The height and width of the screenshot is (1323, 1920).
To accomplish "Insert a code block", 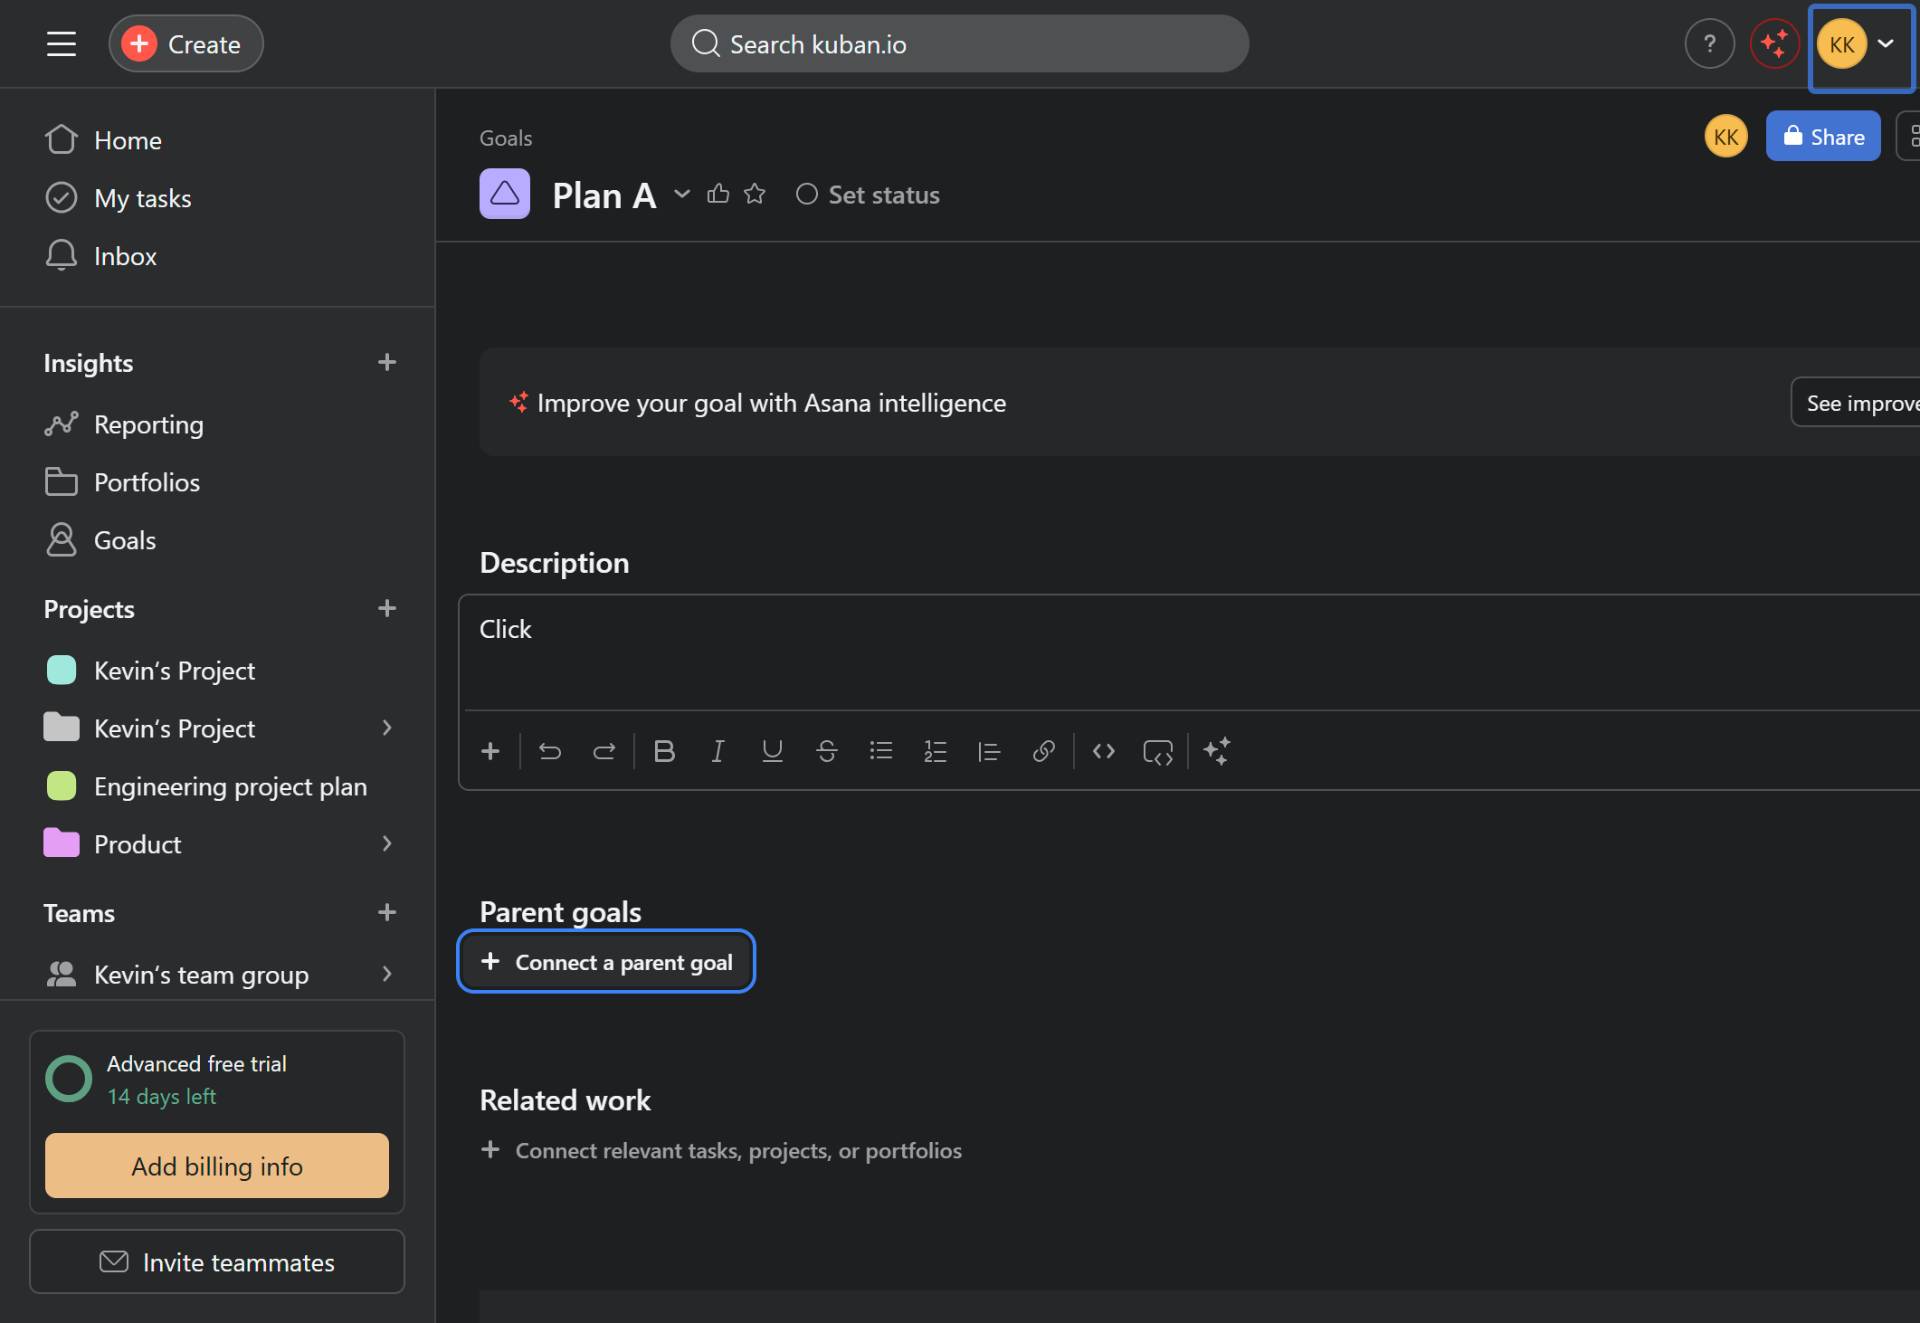I will click(x=1158, y=751).
